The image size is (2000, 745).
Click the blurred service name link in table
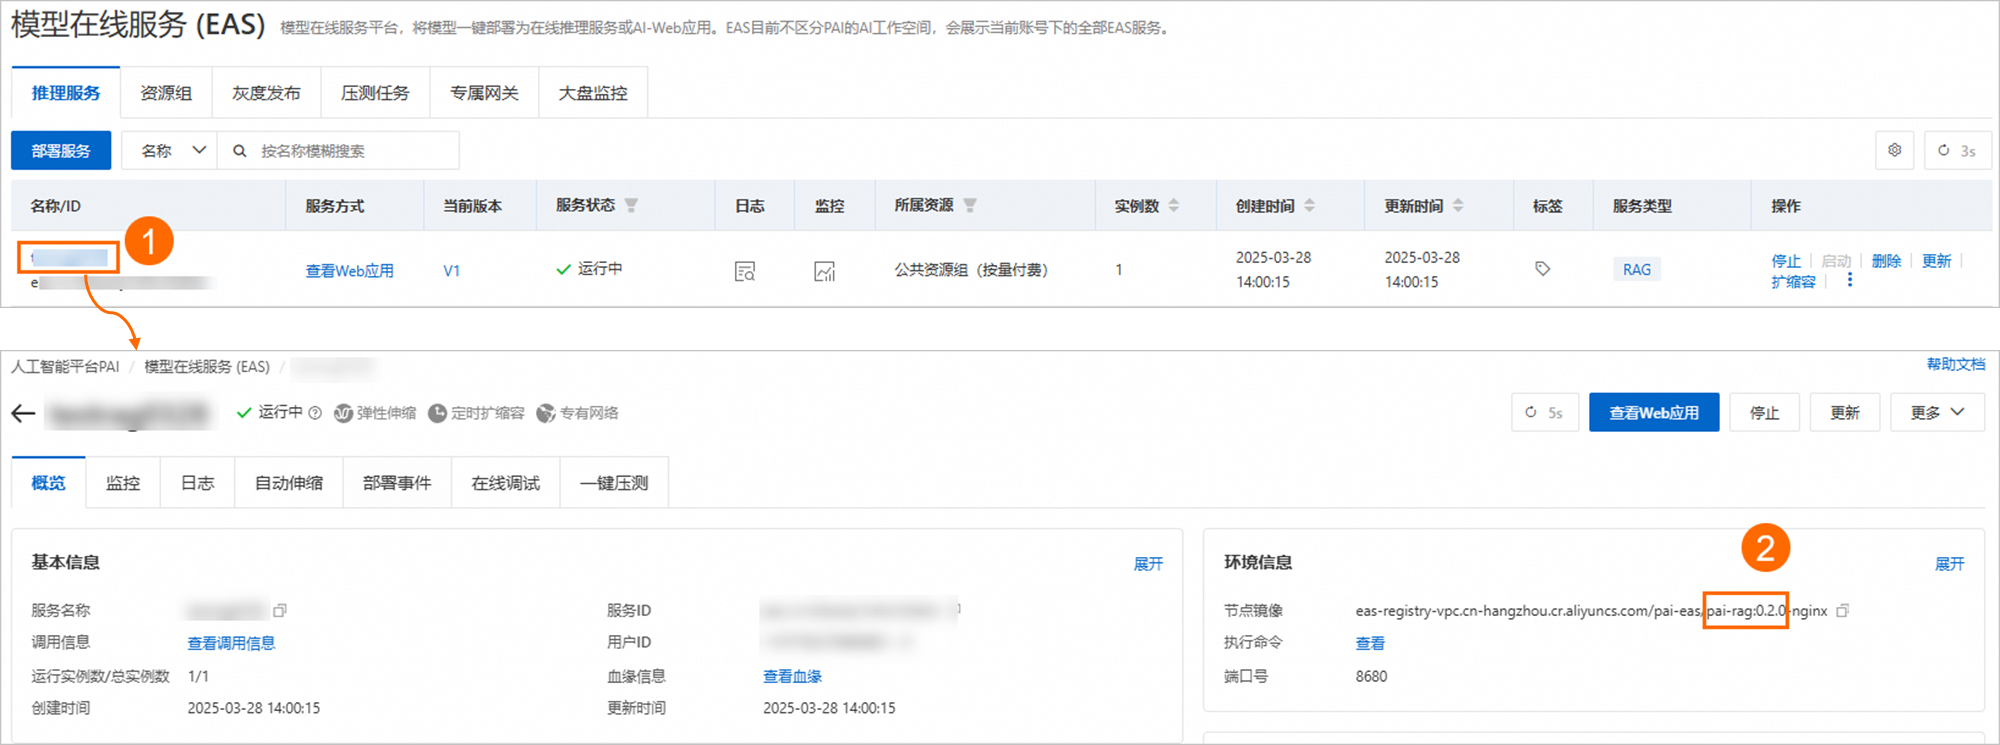pos(68,257)
